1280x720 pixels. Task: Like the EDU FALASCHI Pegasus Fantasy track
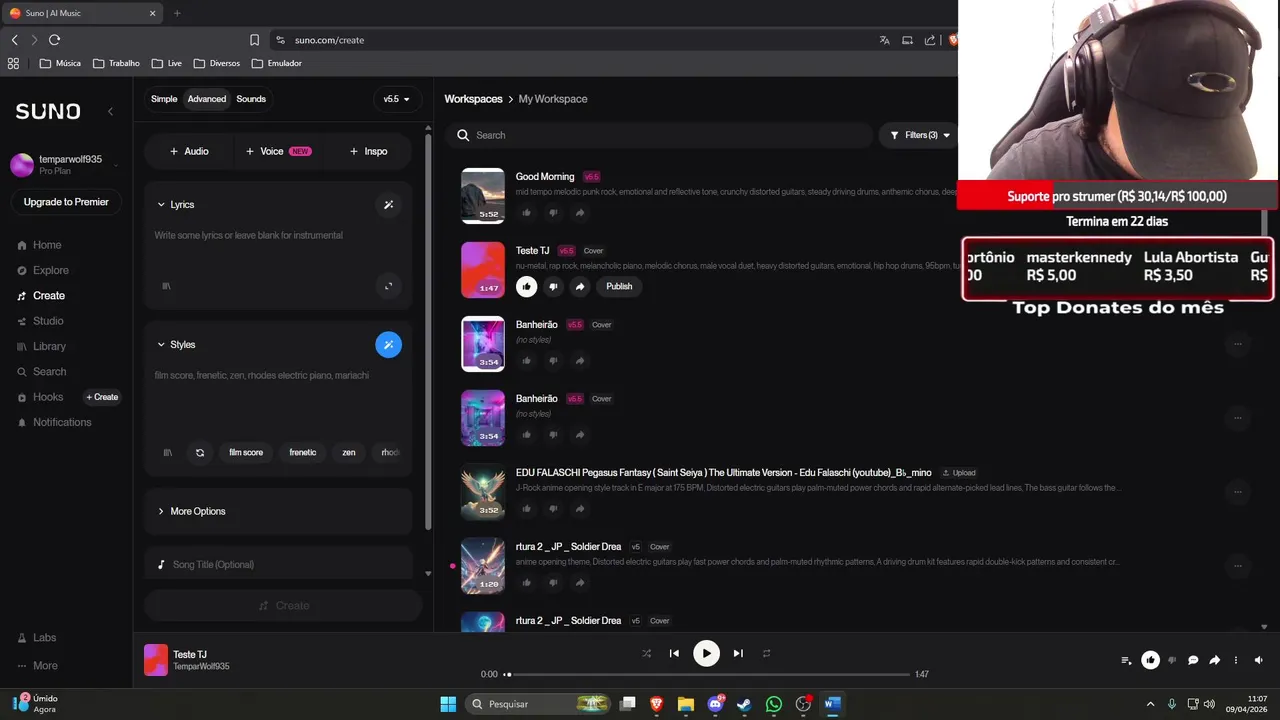click(x=526, y=508)
